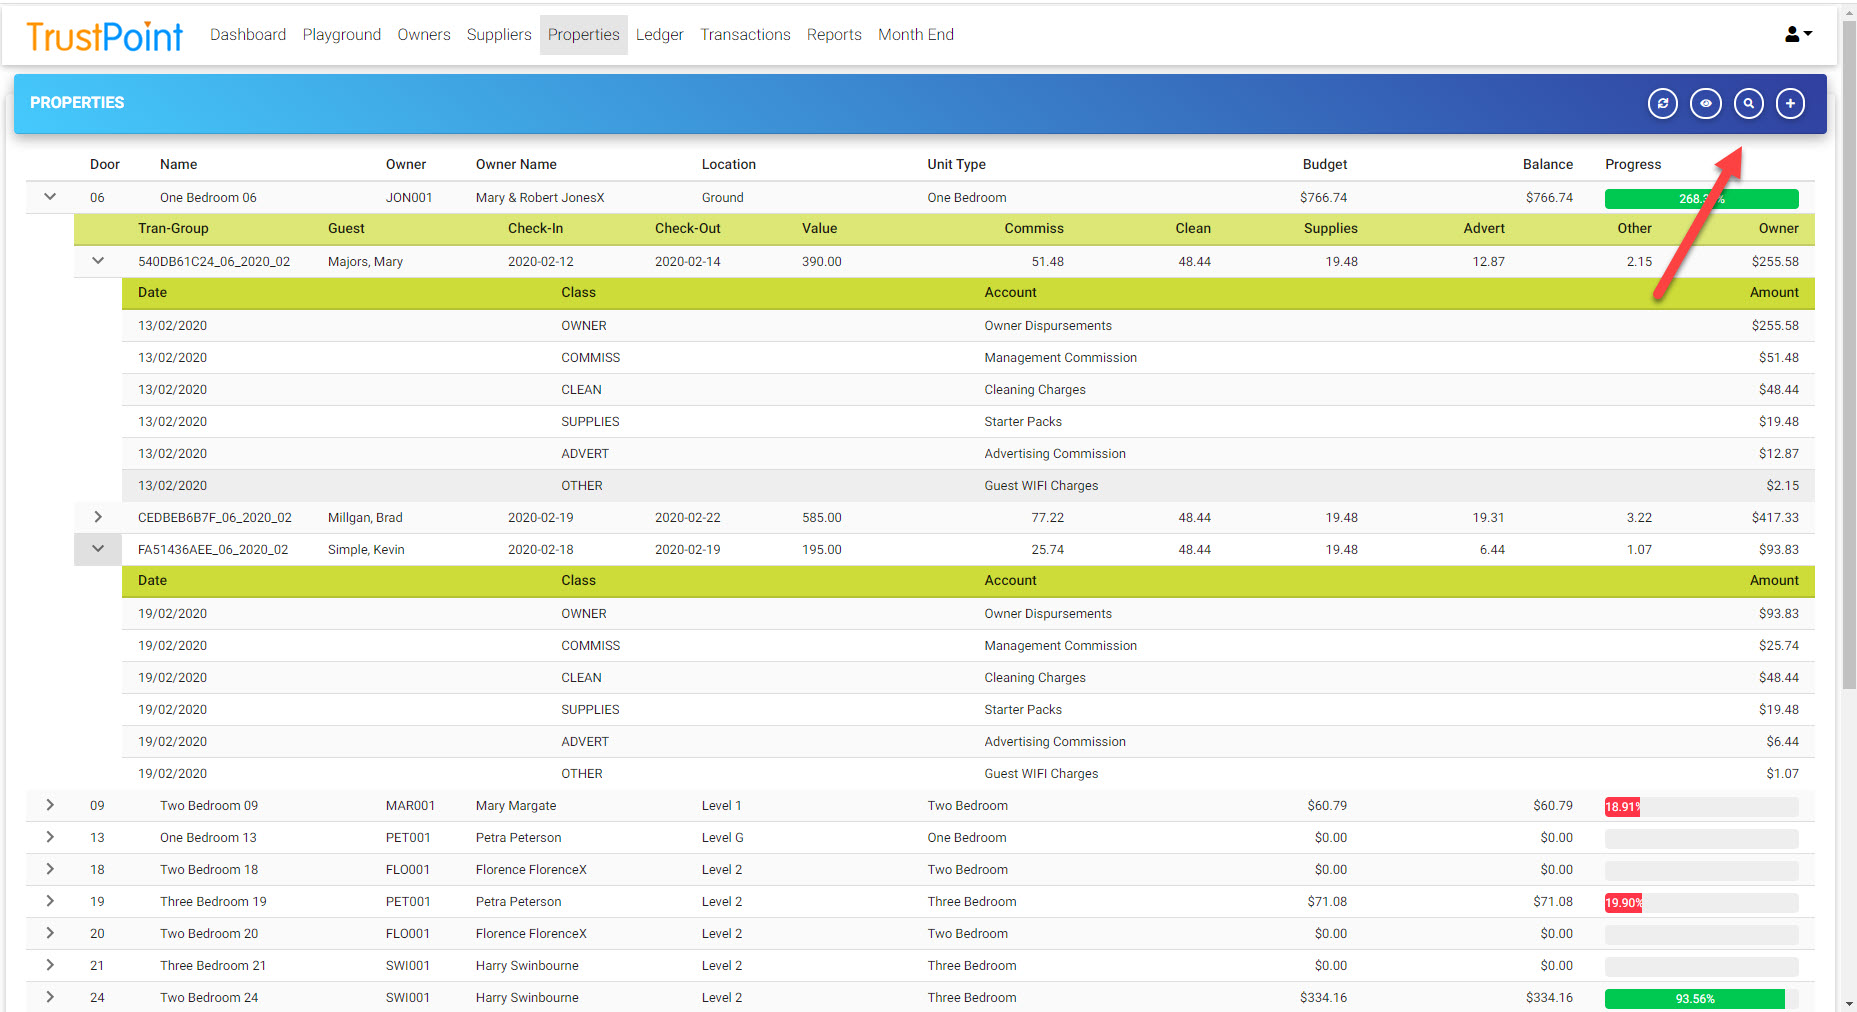Click the Guest WIFI Charges $2.15 row
1857x1012 pixels.
968,485
